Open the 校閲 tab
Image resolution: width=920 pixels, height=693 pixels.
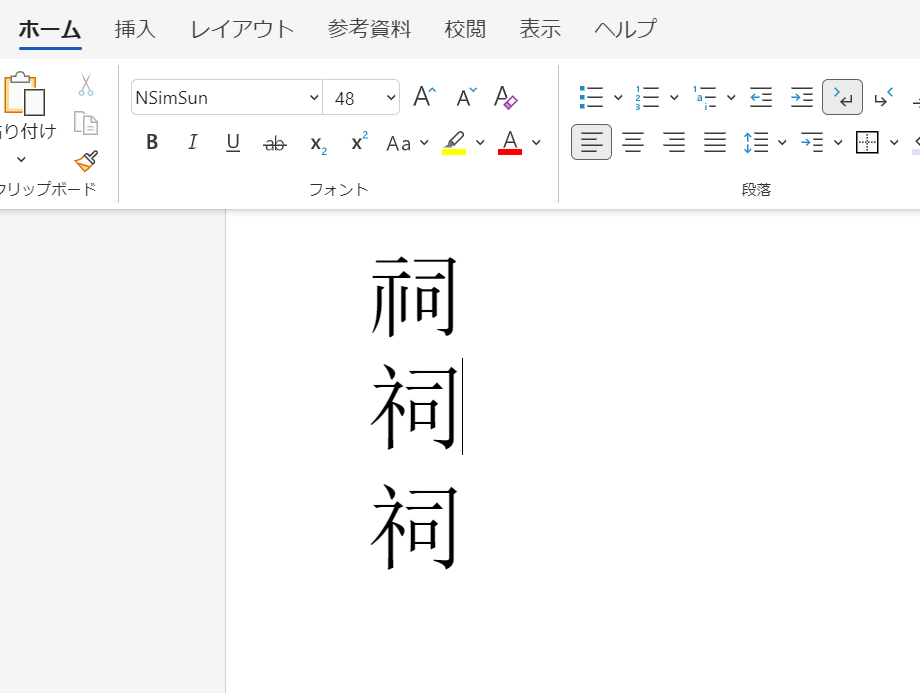tap(465, 29)
